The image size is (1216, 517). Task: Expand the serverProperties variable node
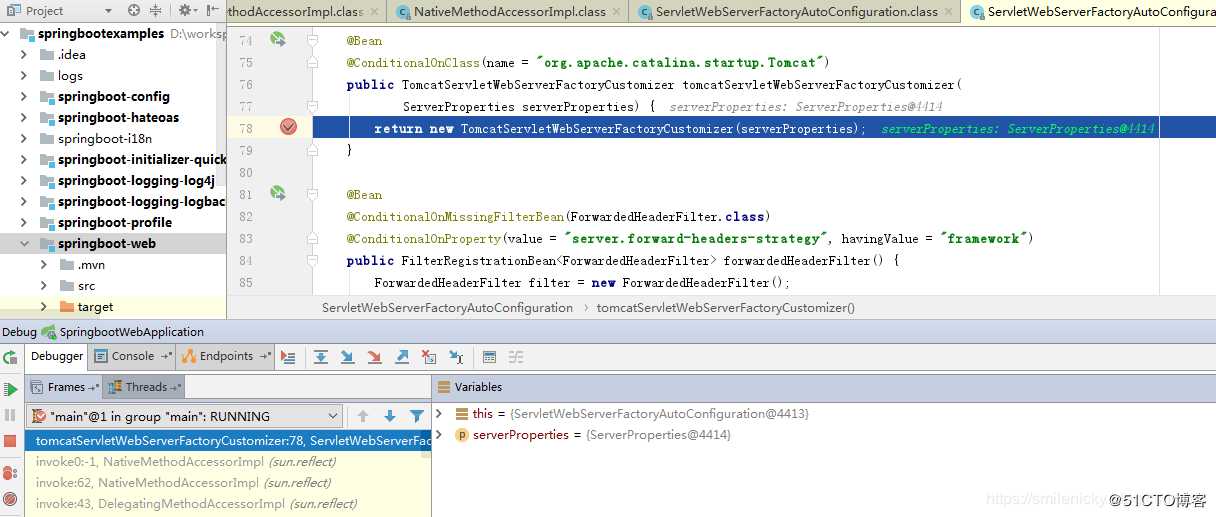coord(441,434)
